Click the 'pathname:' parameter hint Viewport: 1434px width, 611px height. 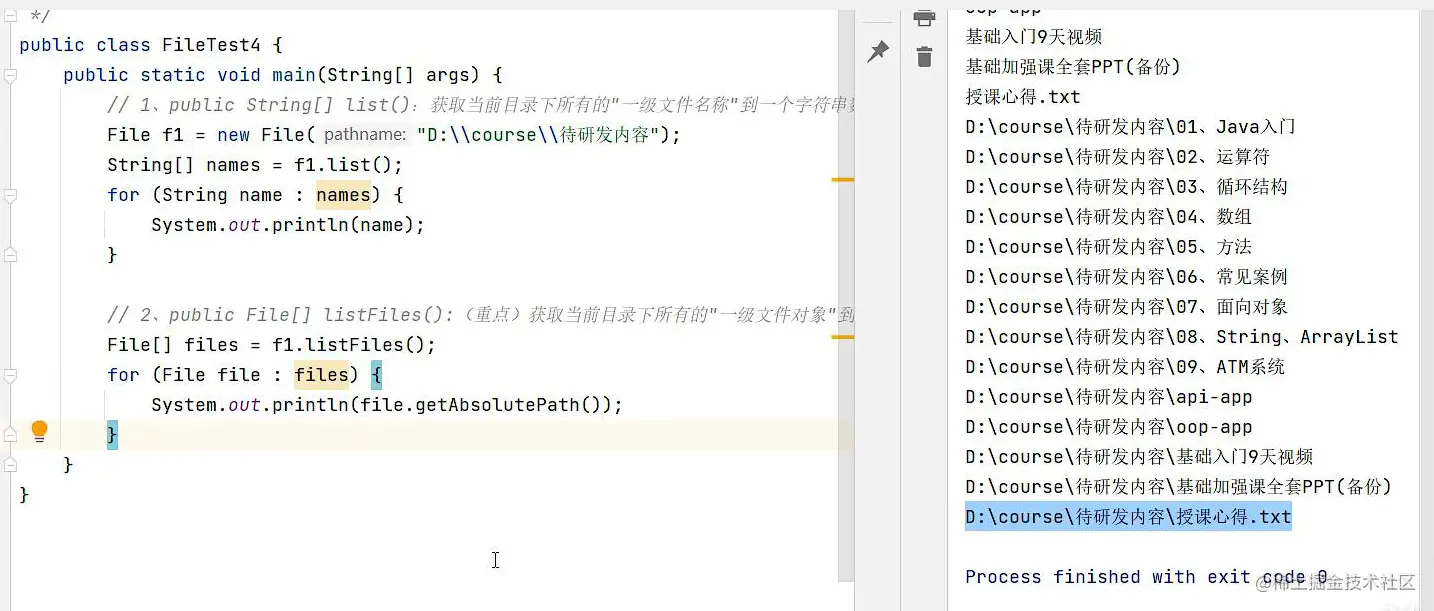[365, 135]
